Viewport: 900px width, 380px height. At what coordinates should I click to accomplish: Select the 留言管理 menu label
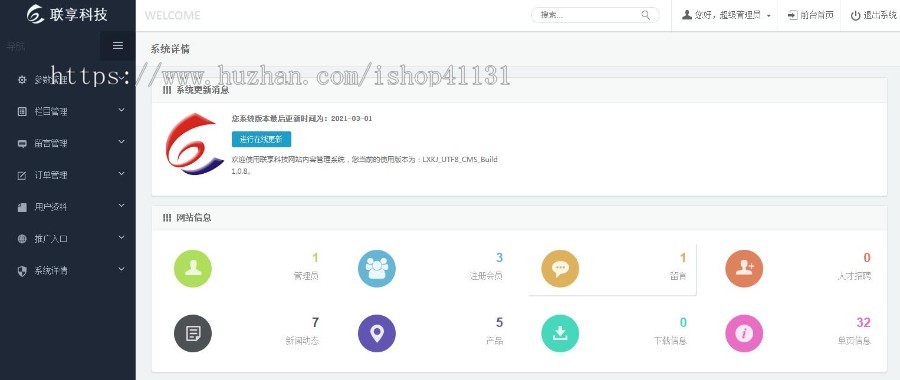tap(51, 144)
